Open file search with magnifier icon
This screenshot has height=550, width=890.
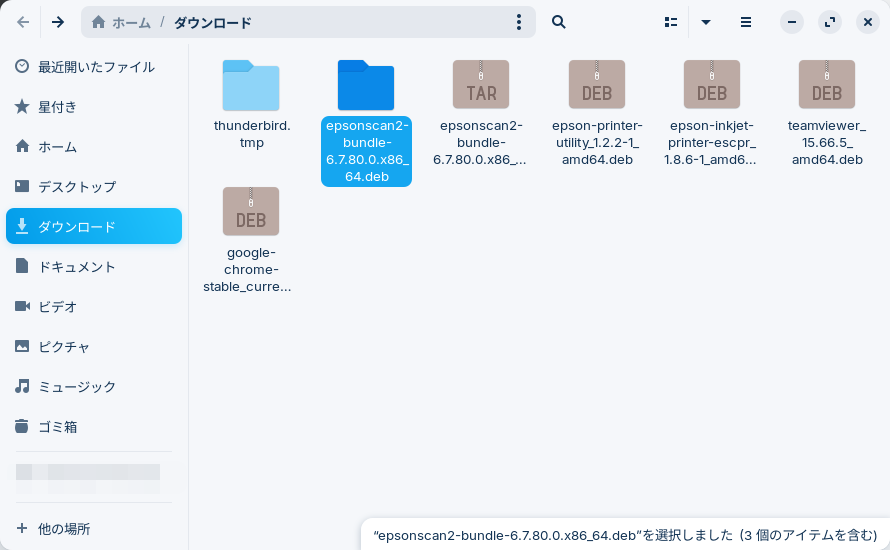(559, 22)
